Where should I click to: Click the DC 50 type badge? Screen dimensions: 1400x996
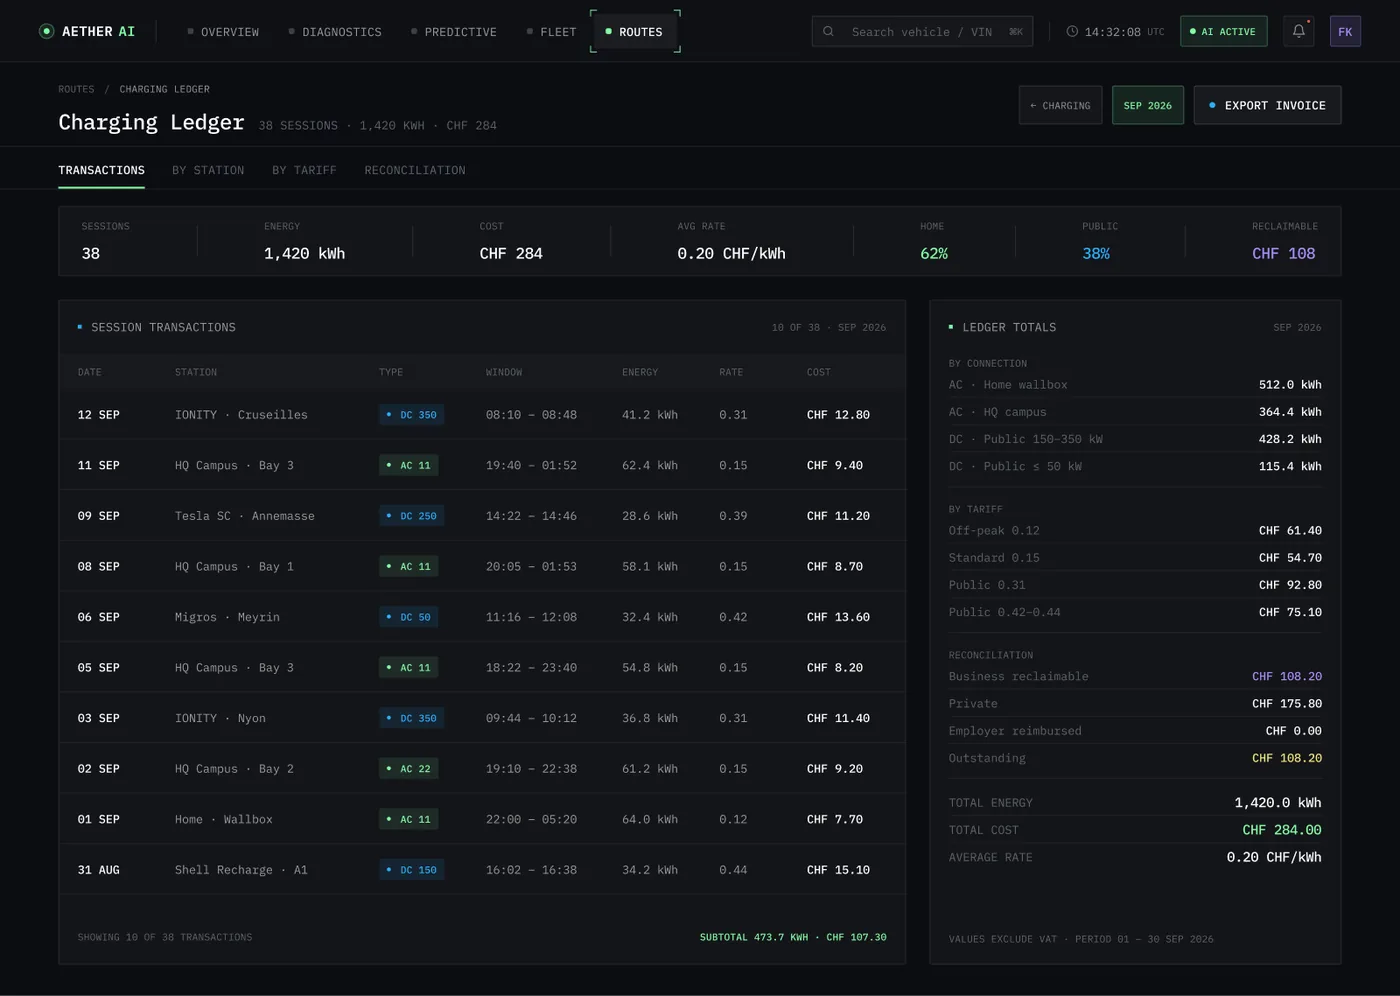click(408, 617)
